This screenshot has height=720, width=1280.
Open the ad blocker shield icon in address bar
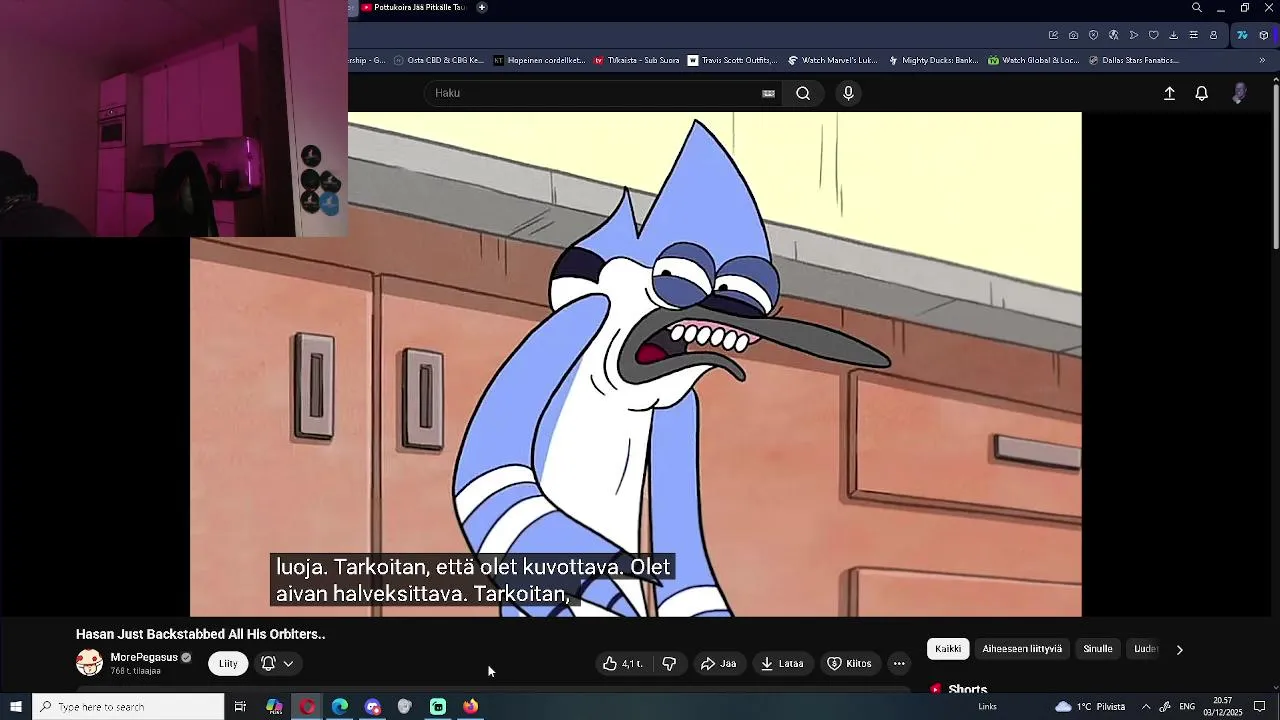click(x=1093, y=35)
